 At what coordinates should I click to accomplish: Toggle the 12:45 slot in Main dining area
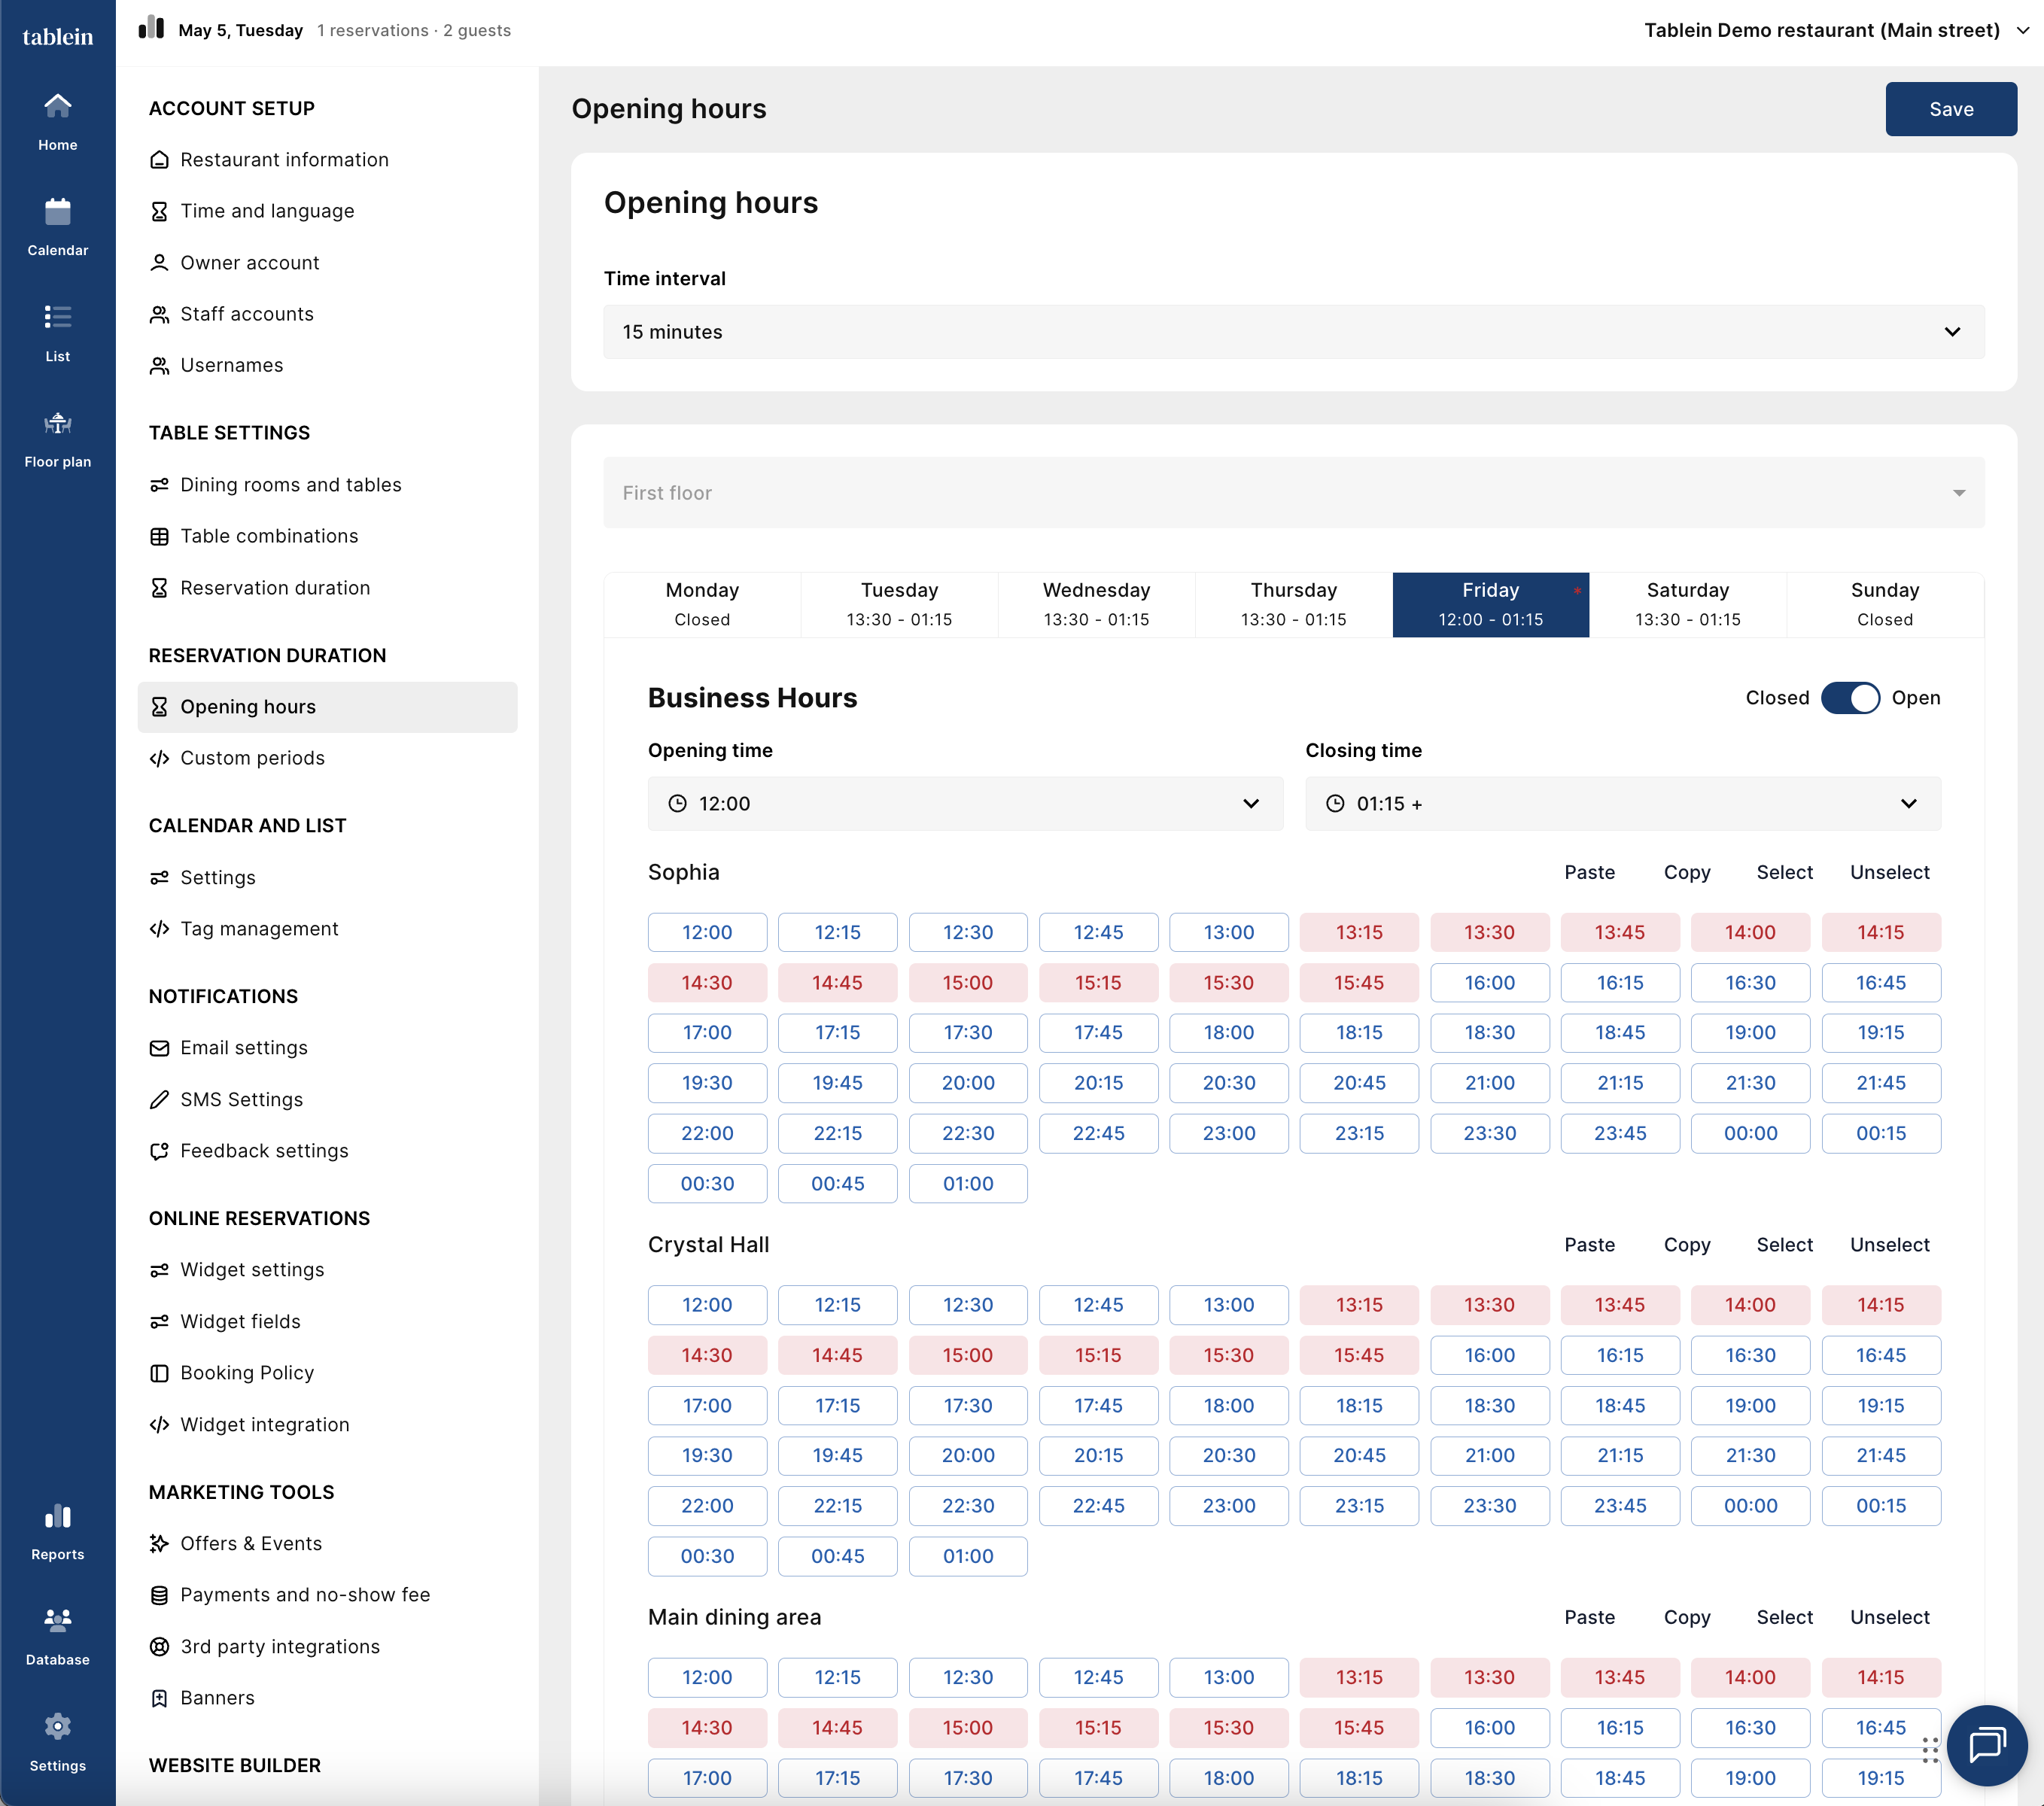pos(1098,1677)
